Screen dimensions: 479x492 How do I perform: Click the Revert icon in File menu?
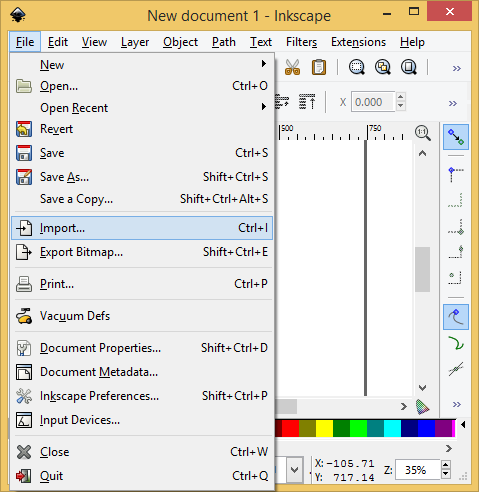point(24,129)
